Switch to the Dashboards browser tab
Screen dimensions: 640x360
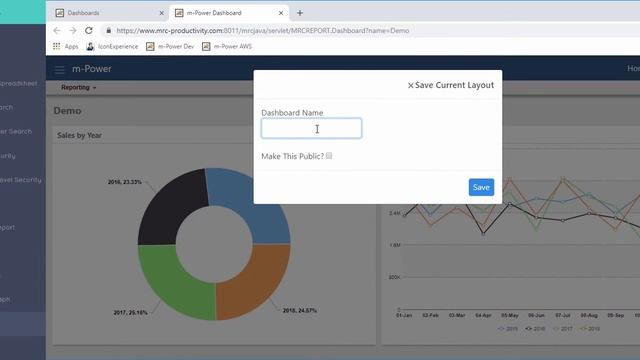[110, 13]
